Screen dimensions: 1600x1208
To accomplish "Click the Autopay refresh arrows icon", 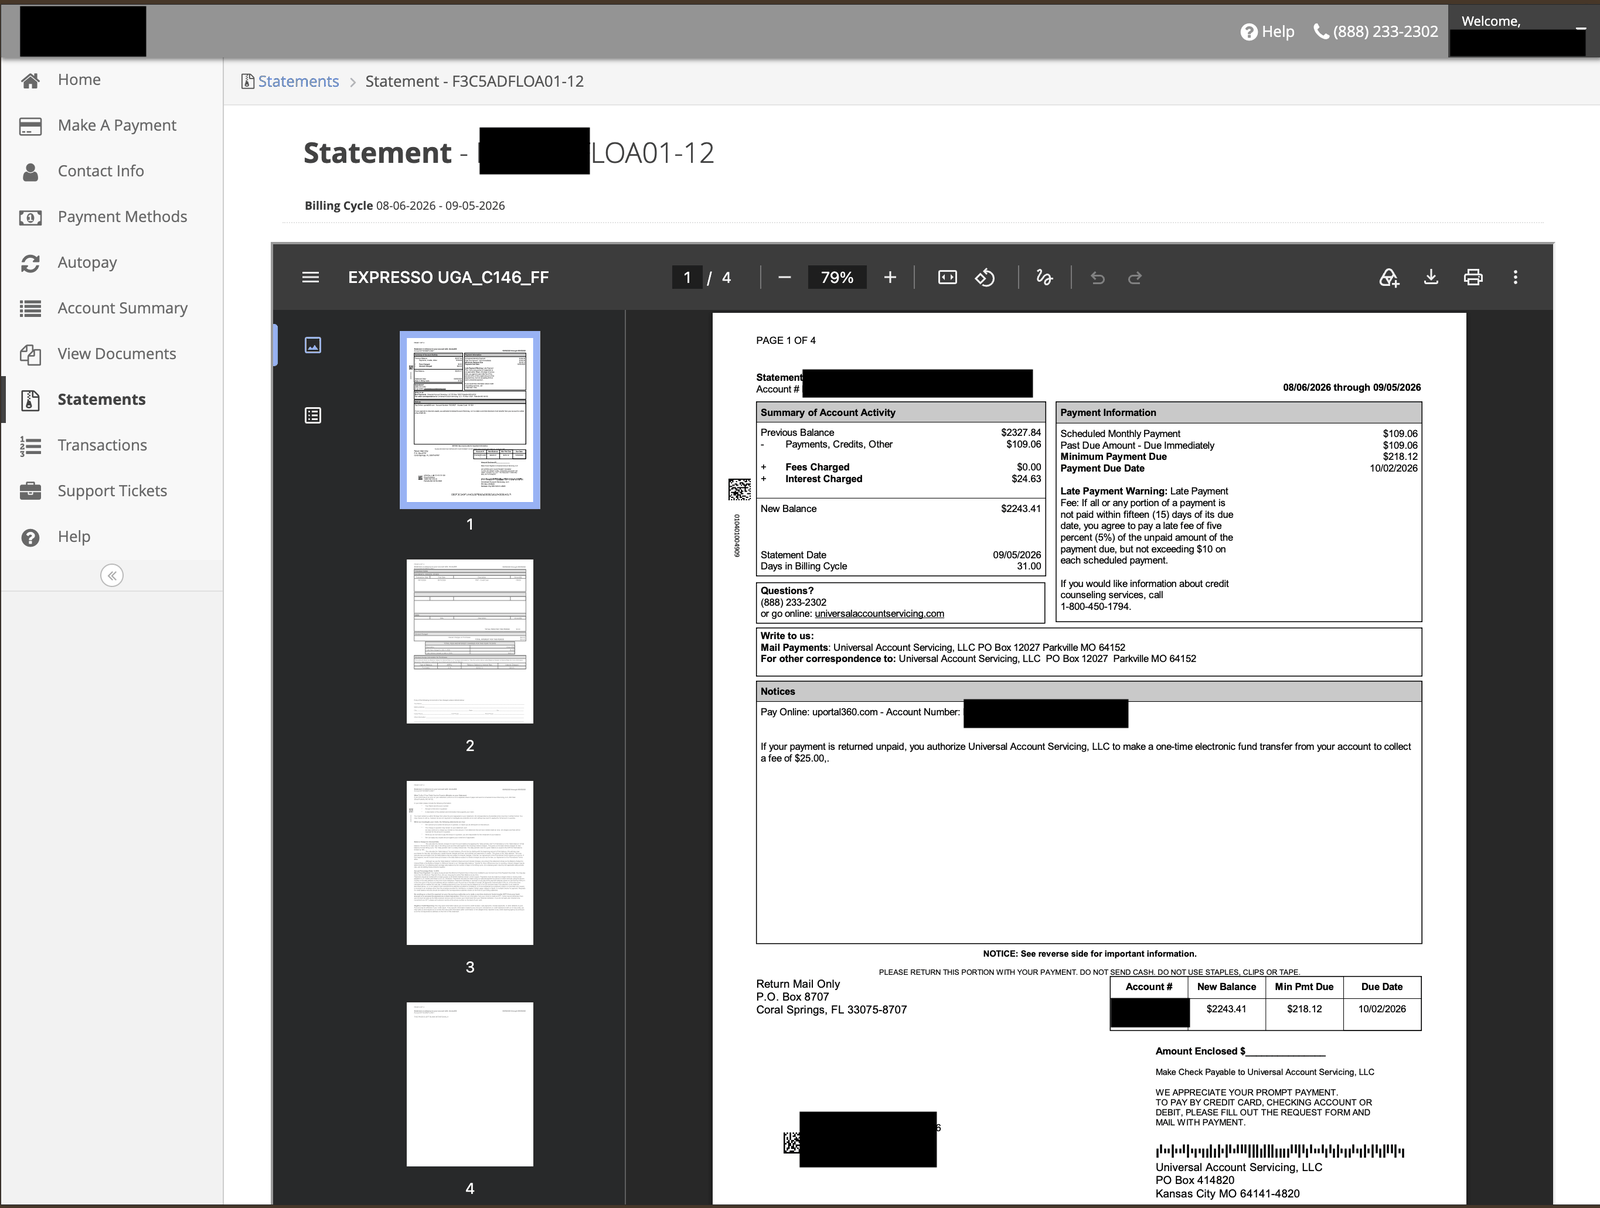I will pyautogui.click(x=31, y=263).
